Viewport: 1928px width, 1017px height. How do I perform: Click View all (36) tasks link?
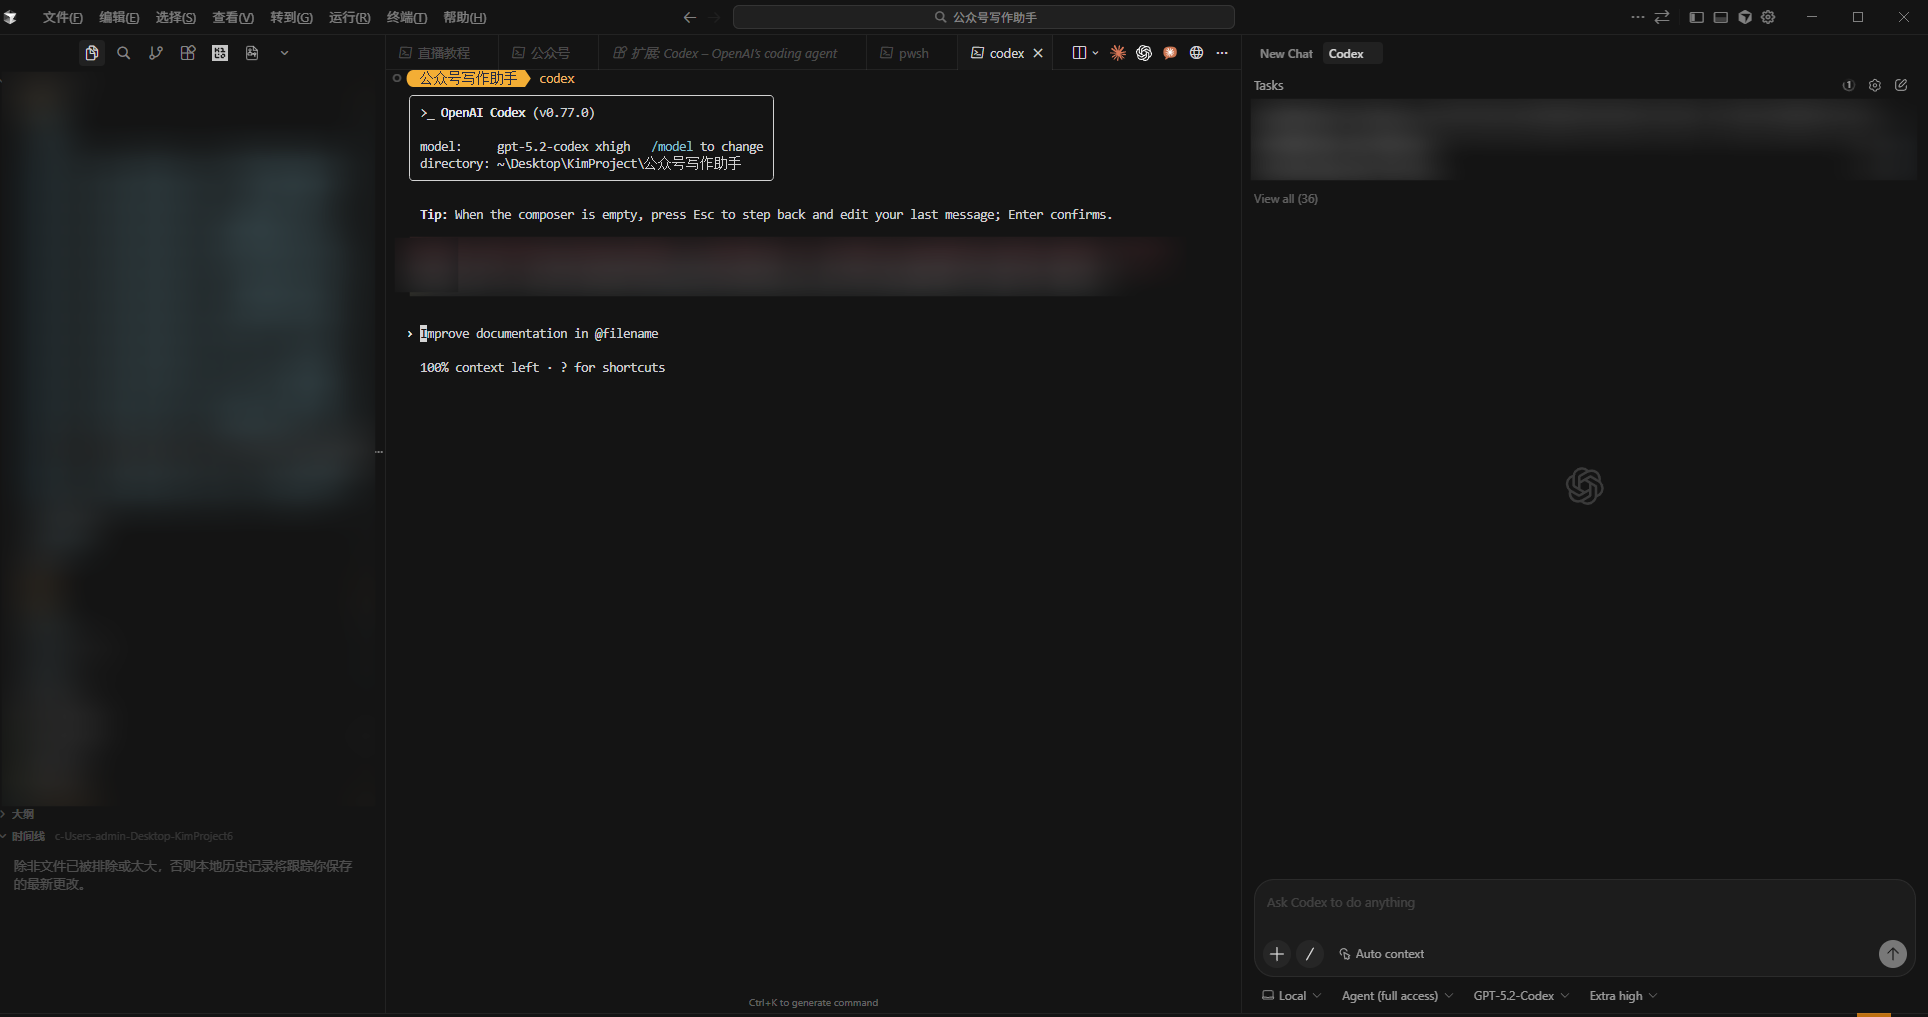[1286, 199]
